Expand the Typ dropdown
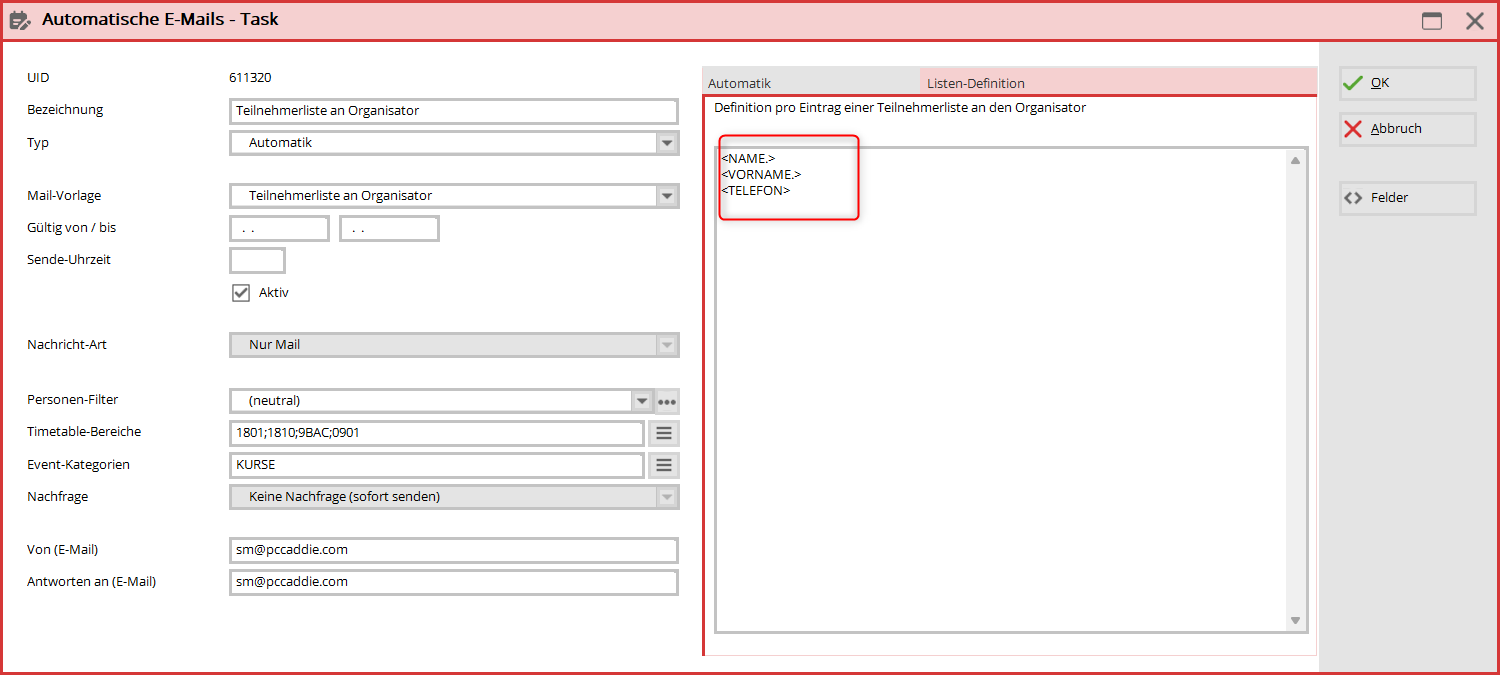Viewport: 1500px width, 675px height. click(667, 143)
